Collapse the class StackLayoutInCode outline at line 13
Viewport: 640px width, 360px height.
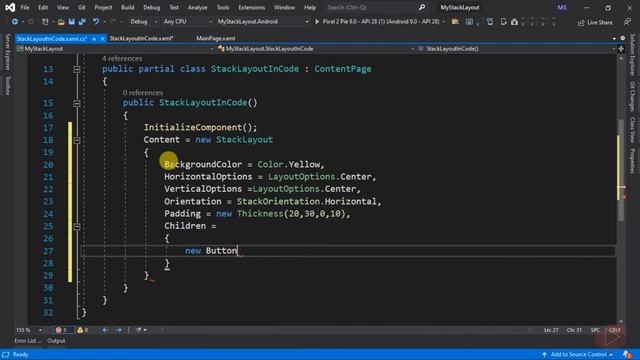77,69
